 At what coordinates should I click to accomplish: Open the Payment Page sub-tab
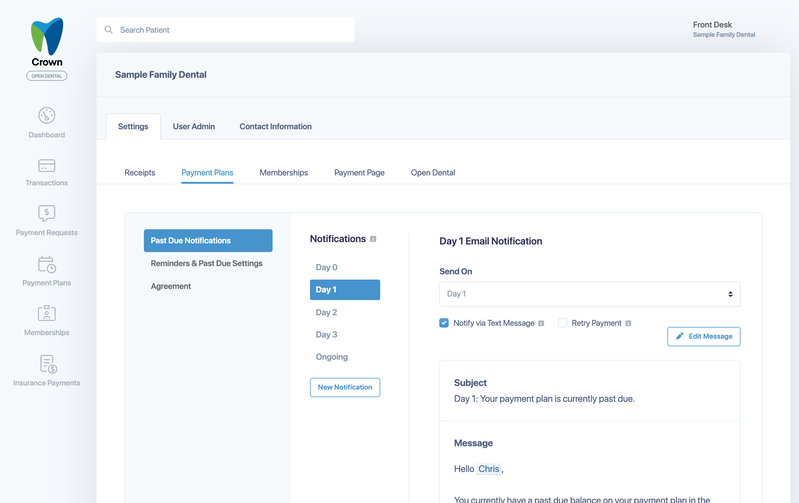(x=359, y=173)
